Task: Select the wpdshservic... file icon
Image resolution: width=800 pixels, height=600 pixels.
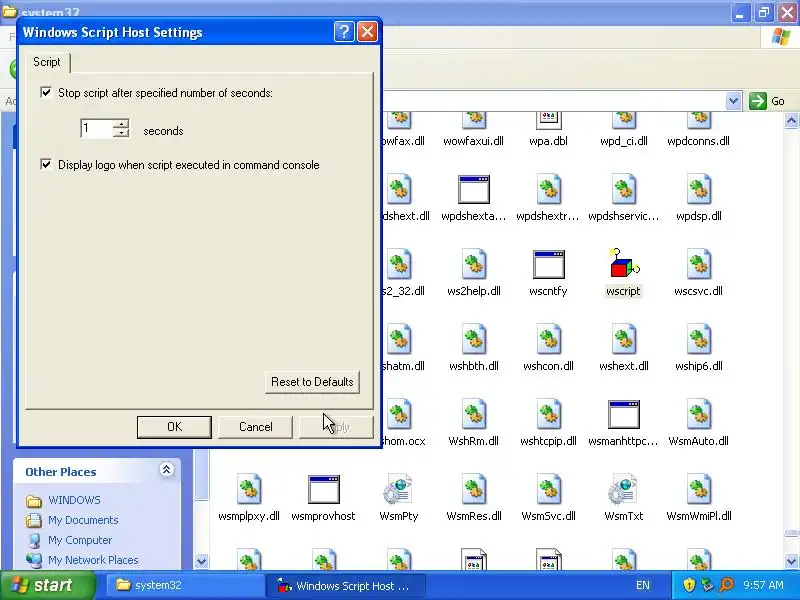Action: (623, 189)
